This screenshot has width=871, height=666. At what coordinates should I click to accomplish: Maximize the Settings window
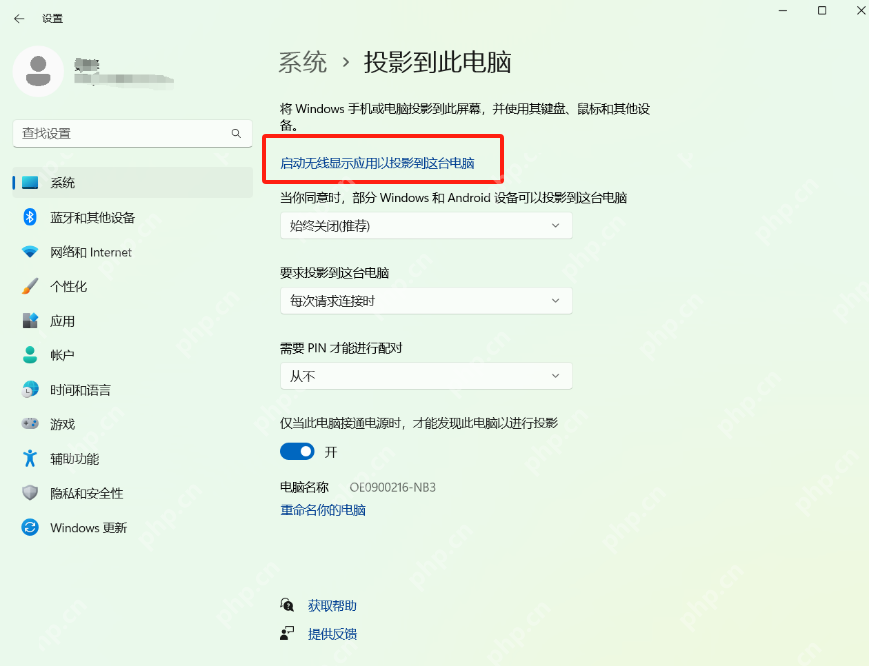pyautogui.click(x=822, y=11)
